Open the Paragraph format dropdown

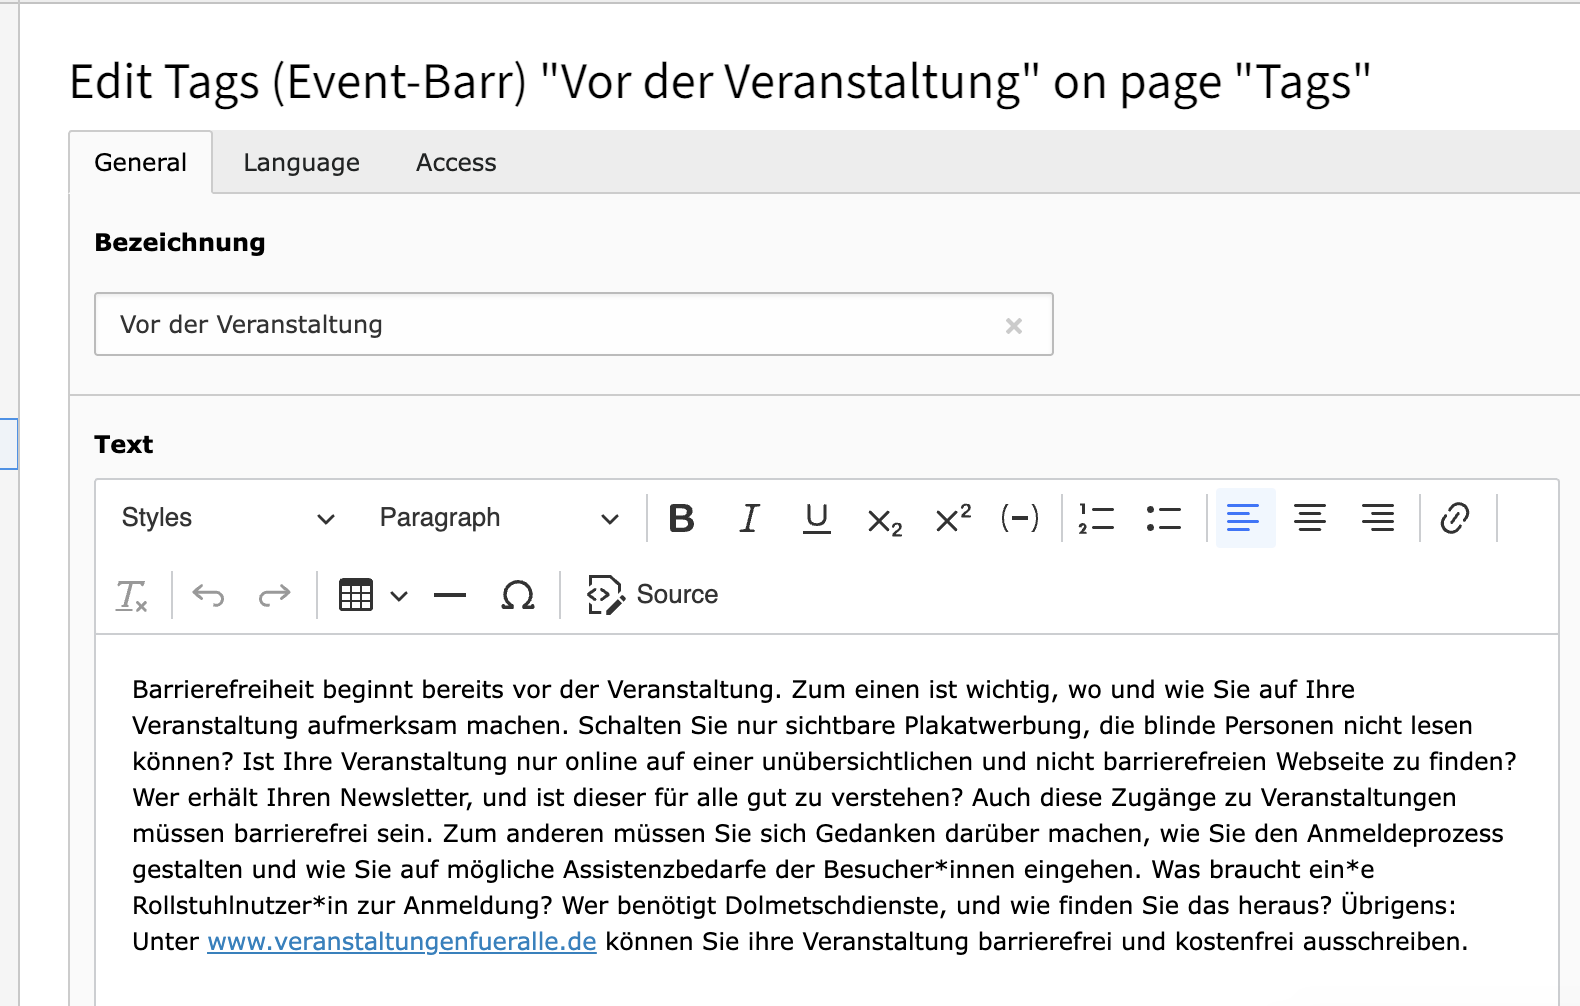coord(499,518)
